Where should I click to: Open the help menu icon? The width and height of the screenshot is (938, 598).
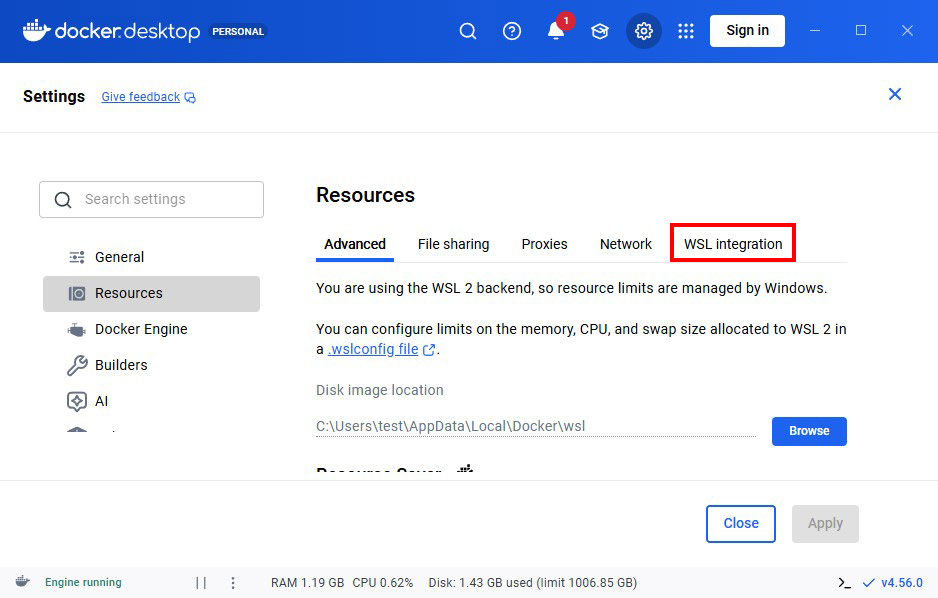point(512,31)
